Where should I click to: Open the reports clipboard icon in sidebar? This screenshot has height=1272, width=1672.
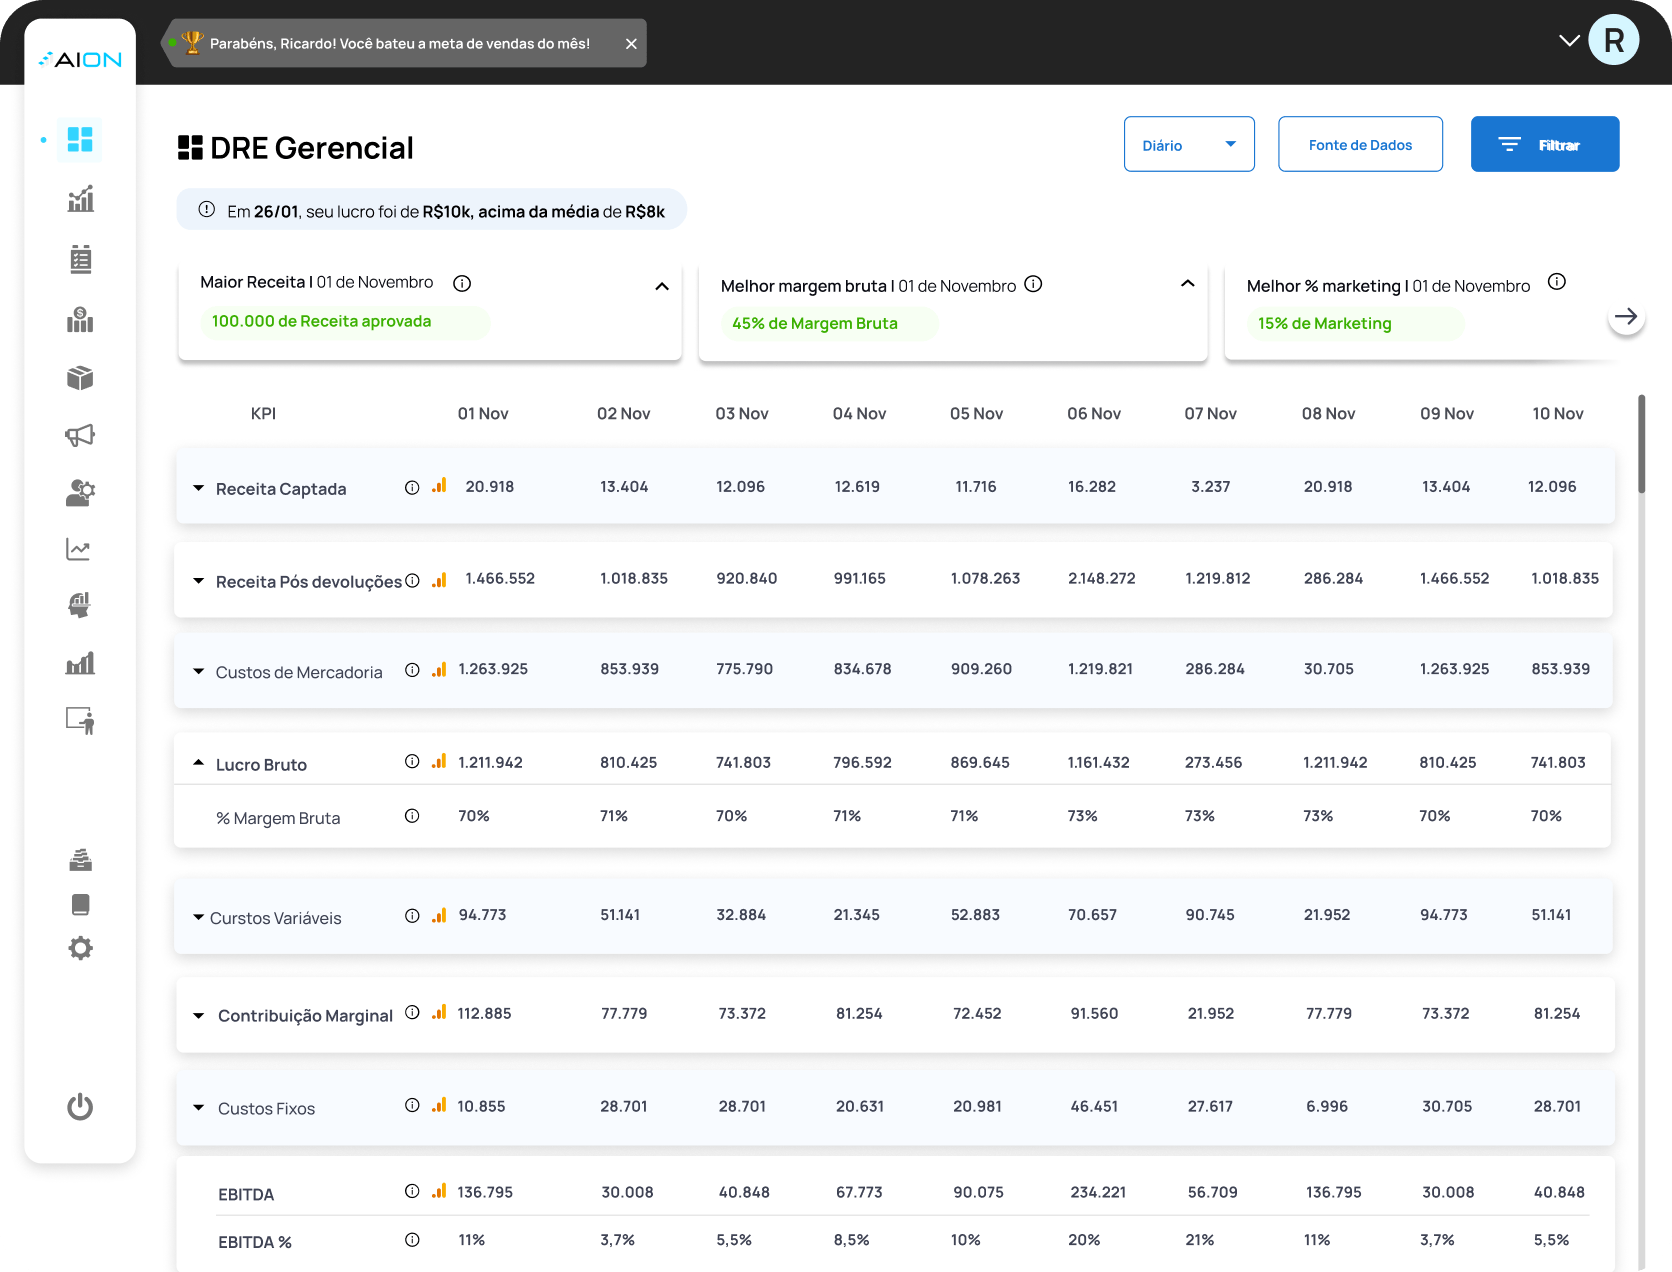[x=80, y=259]
